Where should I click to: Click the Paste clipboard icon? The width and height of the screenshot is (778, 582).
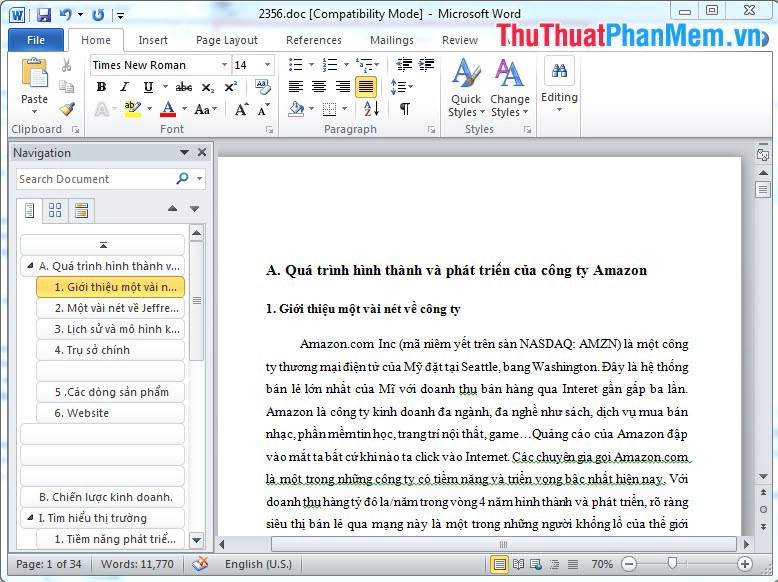[34, 73]
